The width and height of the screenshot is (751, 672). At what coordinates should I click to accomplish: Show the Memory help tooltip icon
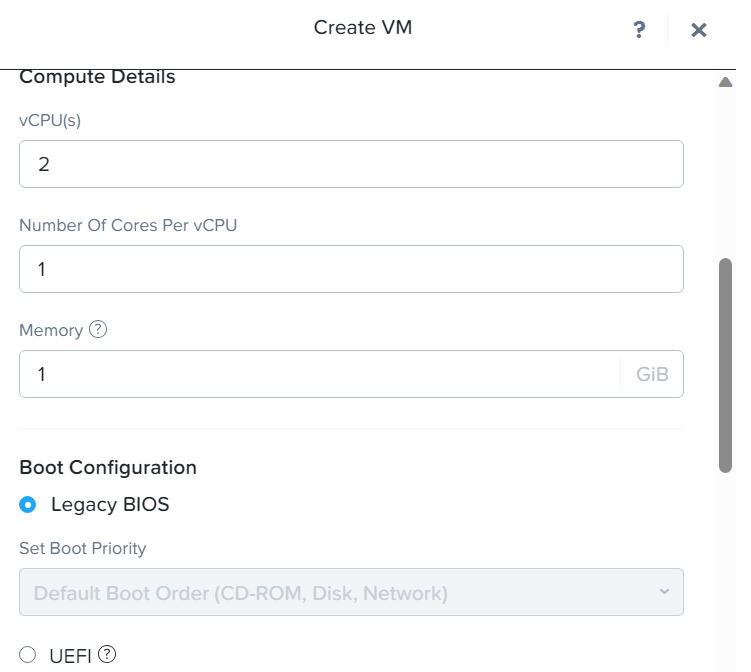tap(98, 329)
